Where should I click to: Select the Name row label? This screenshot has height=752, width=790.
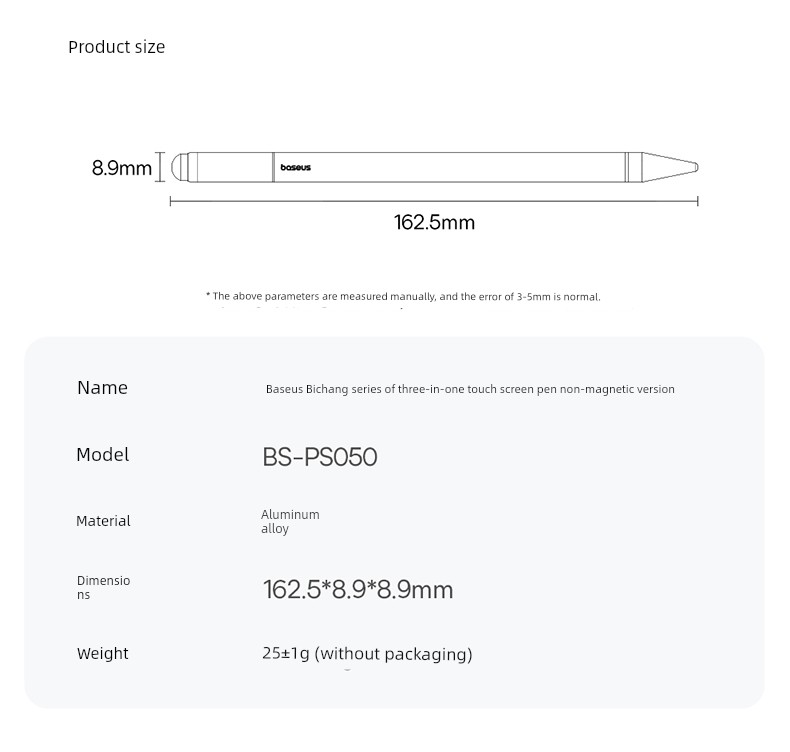pyautogui.click(x=102, y=387)
